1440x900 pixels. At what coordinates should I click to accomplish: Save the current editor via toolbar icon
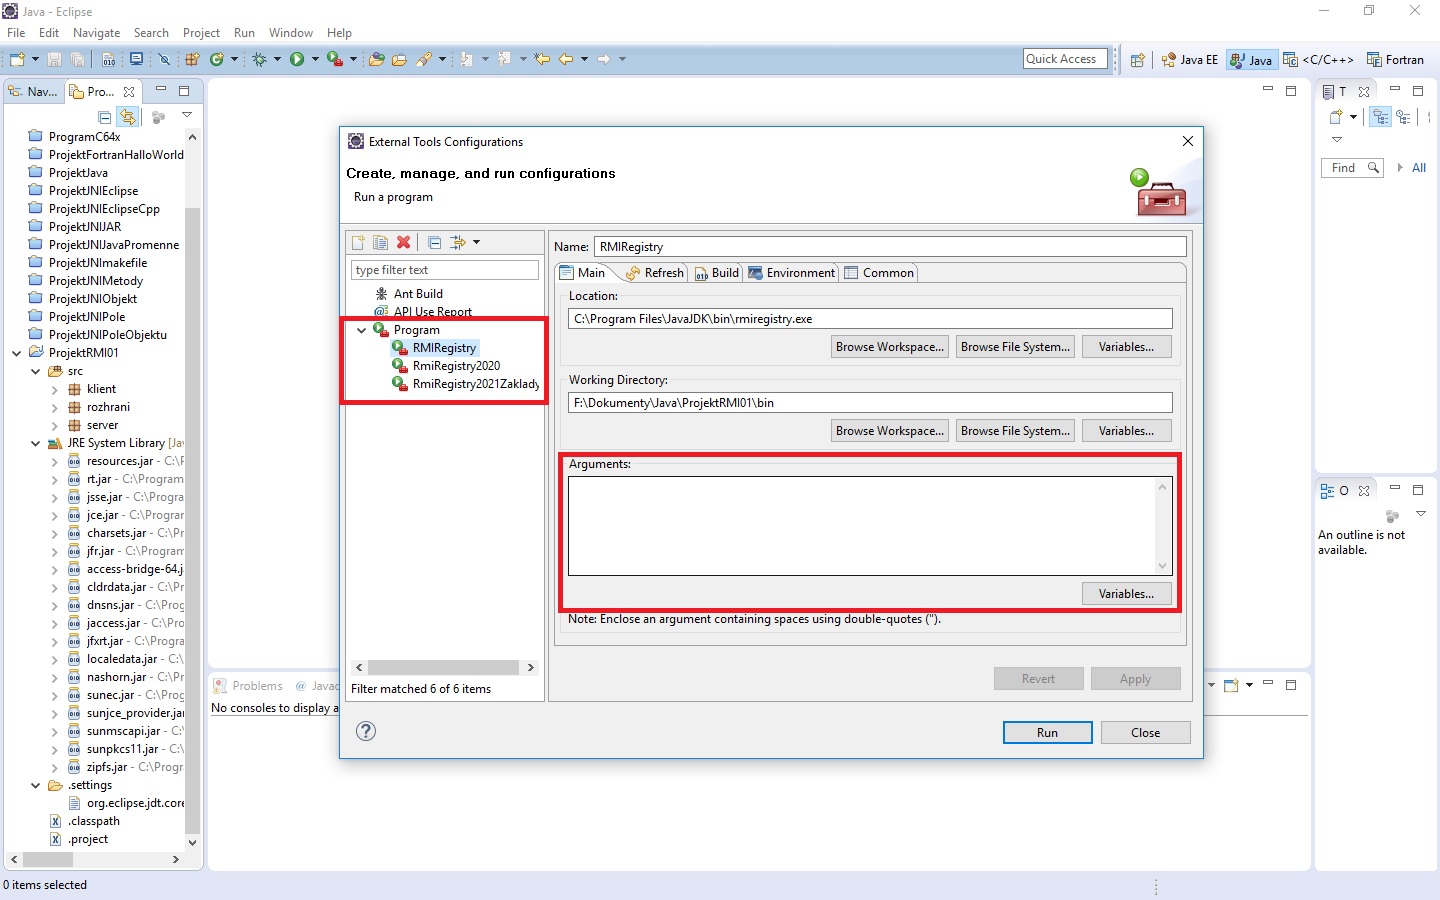(x=53, y=59)
